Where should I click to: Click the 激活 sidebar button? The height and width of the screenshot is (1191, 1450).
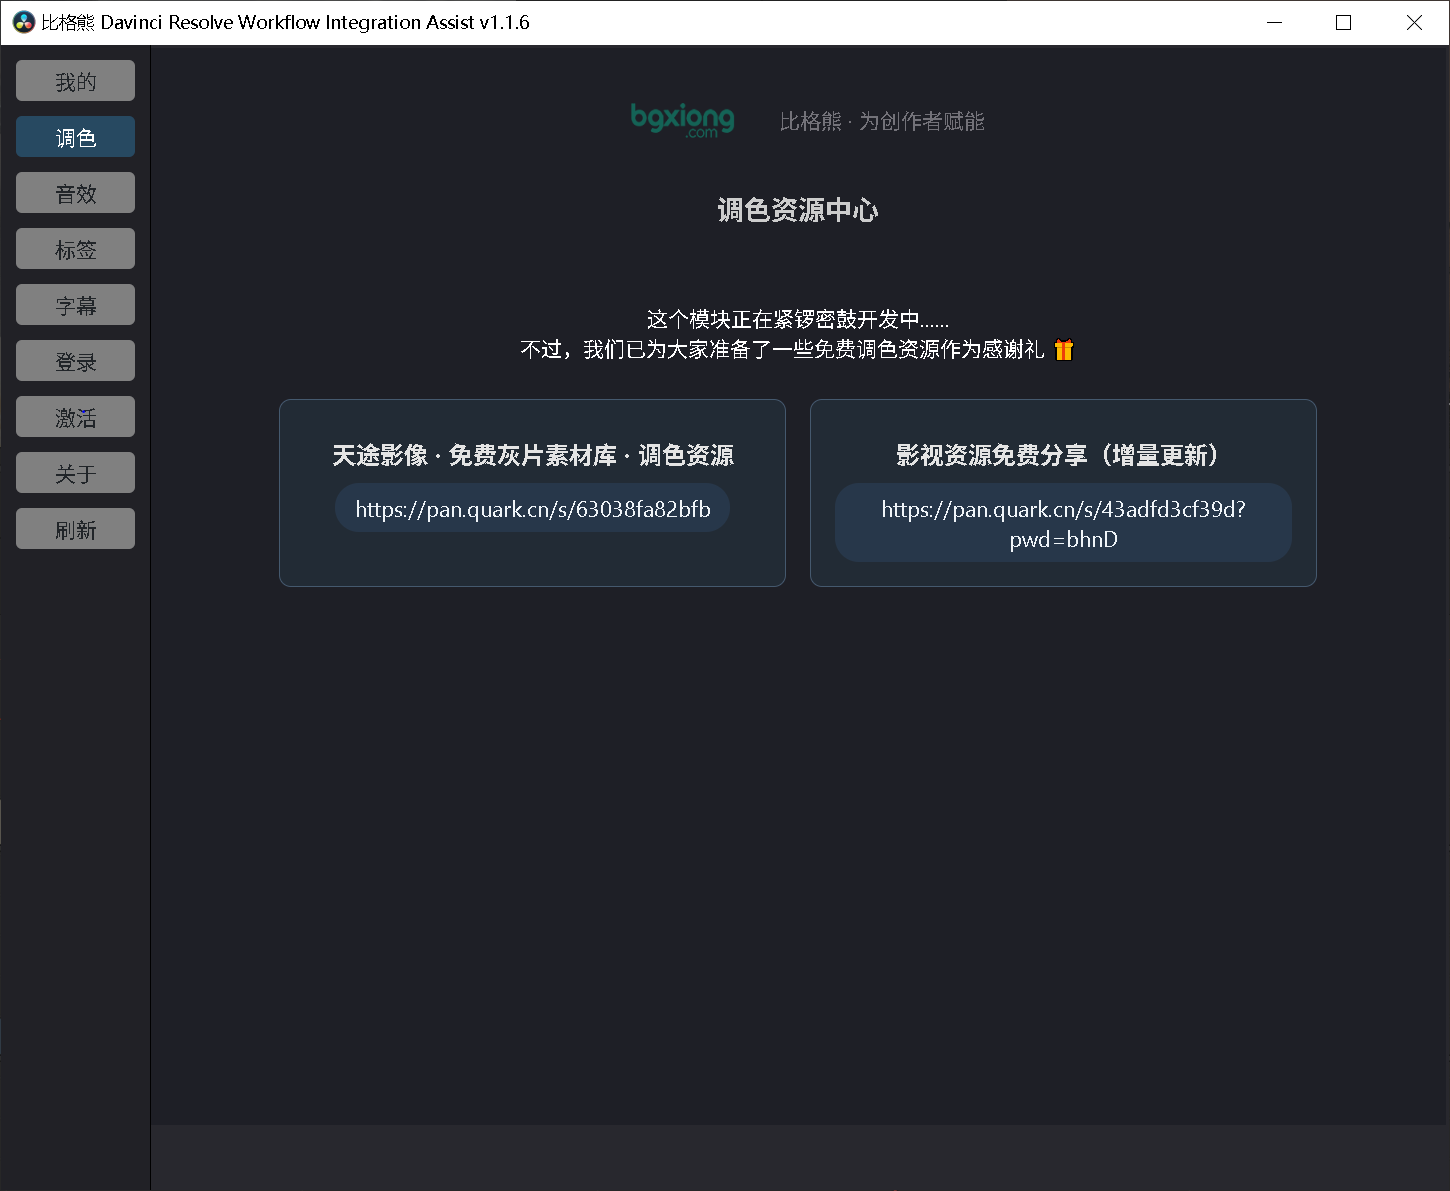click(75, 417)
